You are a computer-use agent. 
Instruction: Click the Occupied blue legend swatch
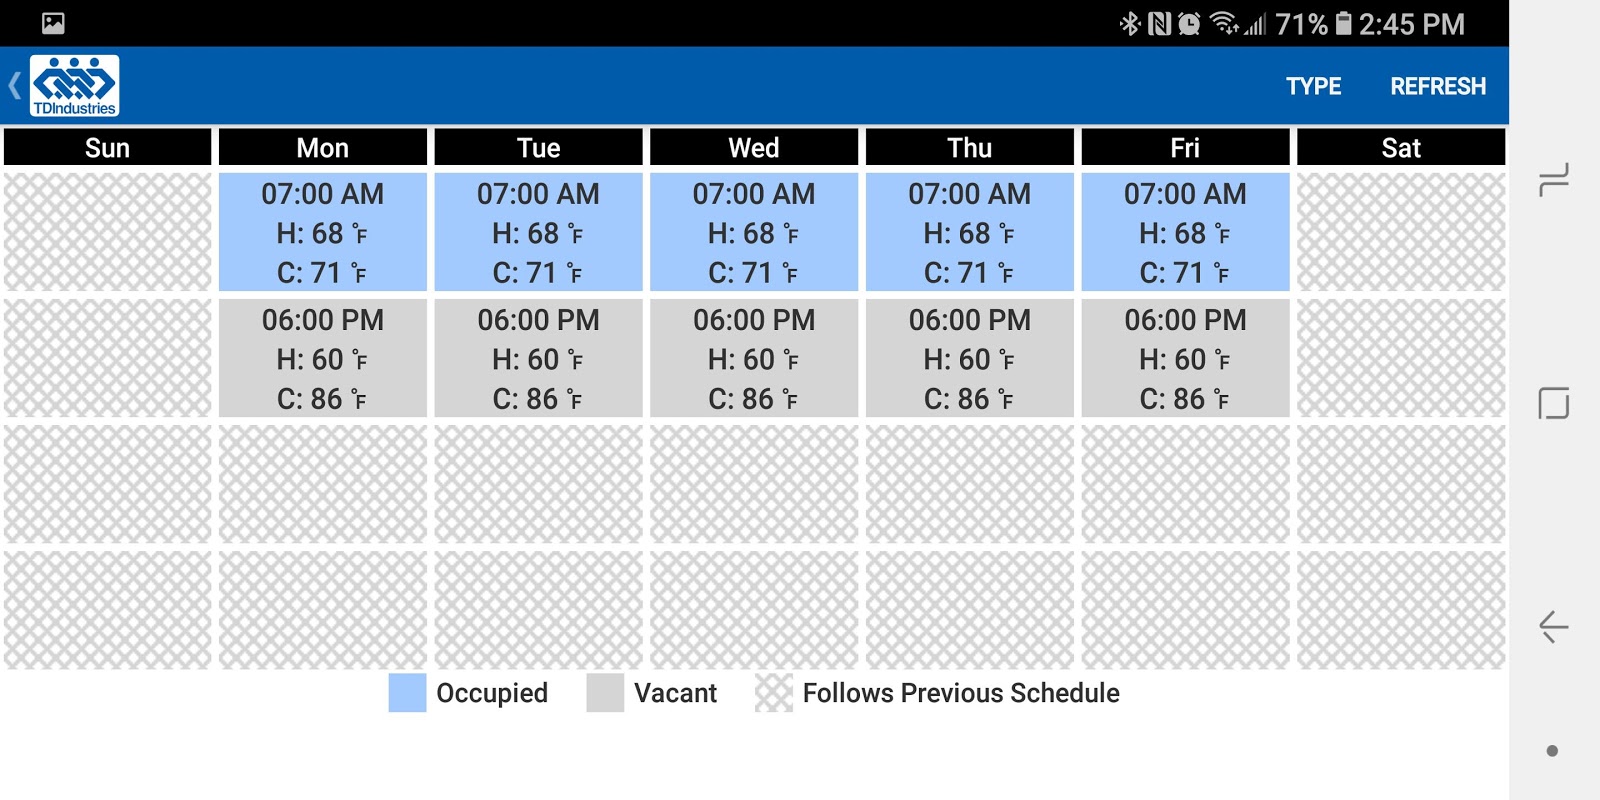(x=407, y=693)
